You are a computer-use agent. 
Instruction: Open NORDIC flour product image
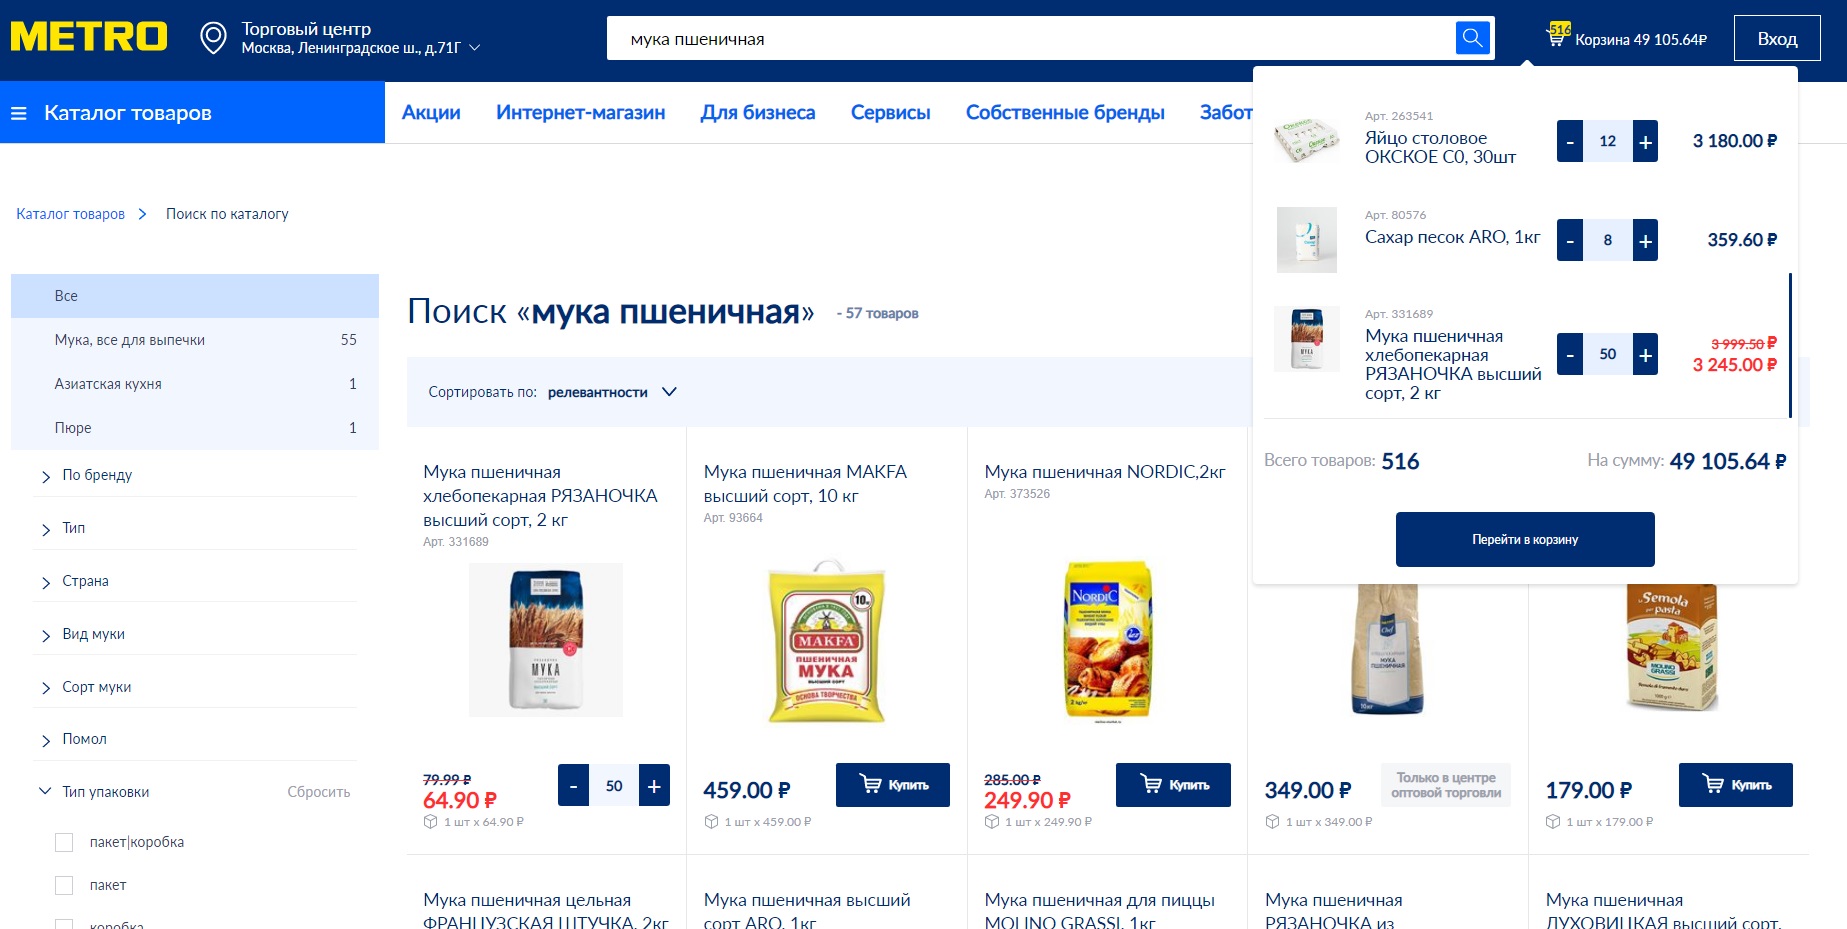click(x=1107, y=640)
